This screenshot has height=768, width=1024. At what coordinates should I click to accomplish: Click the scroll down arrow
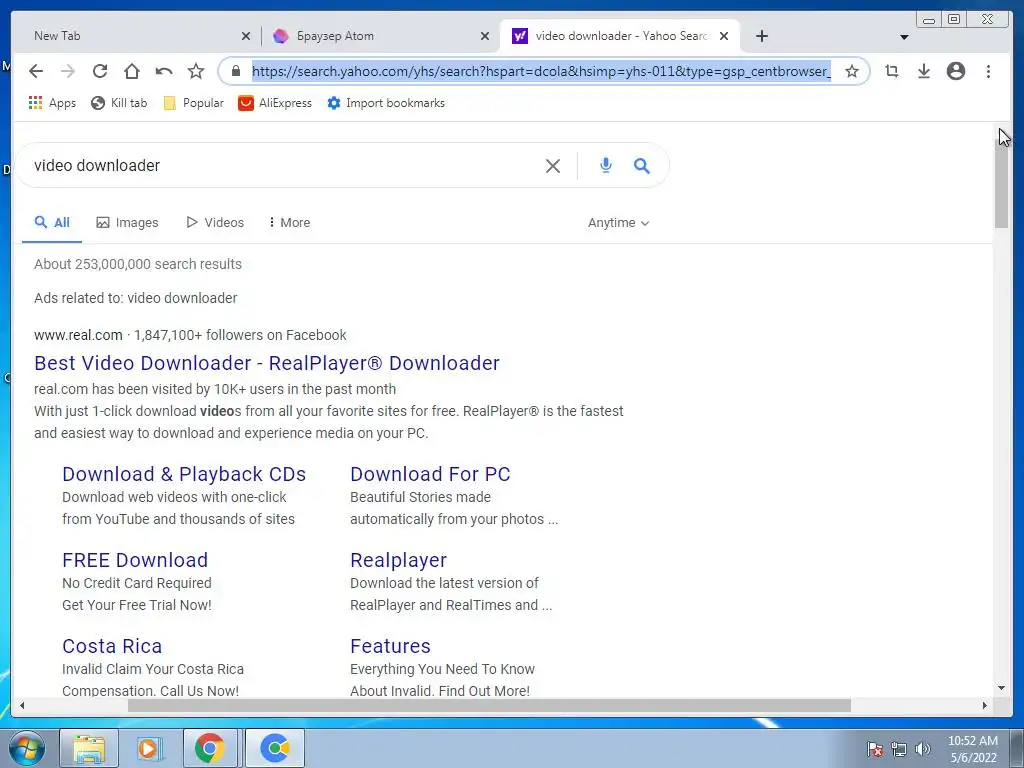(x=1001, y=688)
